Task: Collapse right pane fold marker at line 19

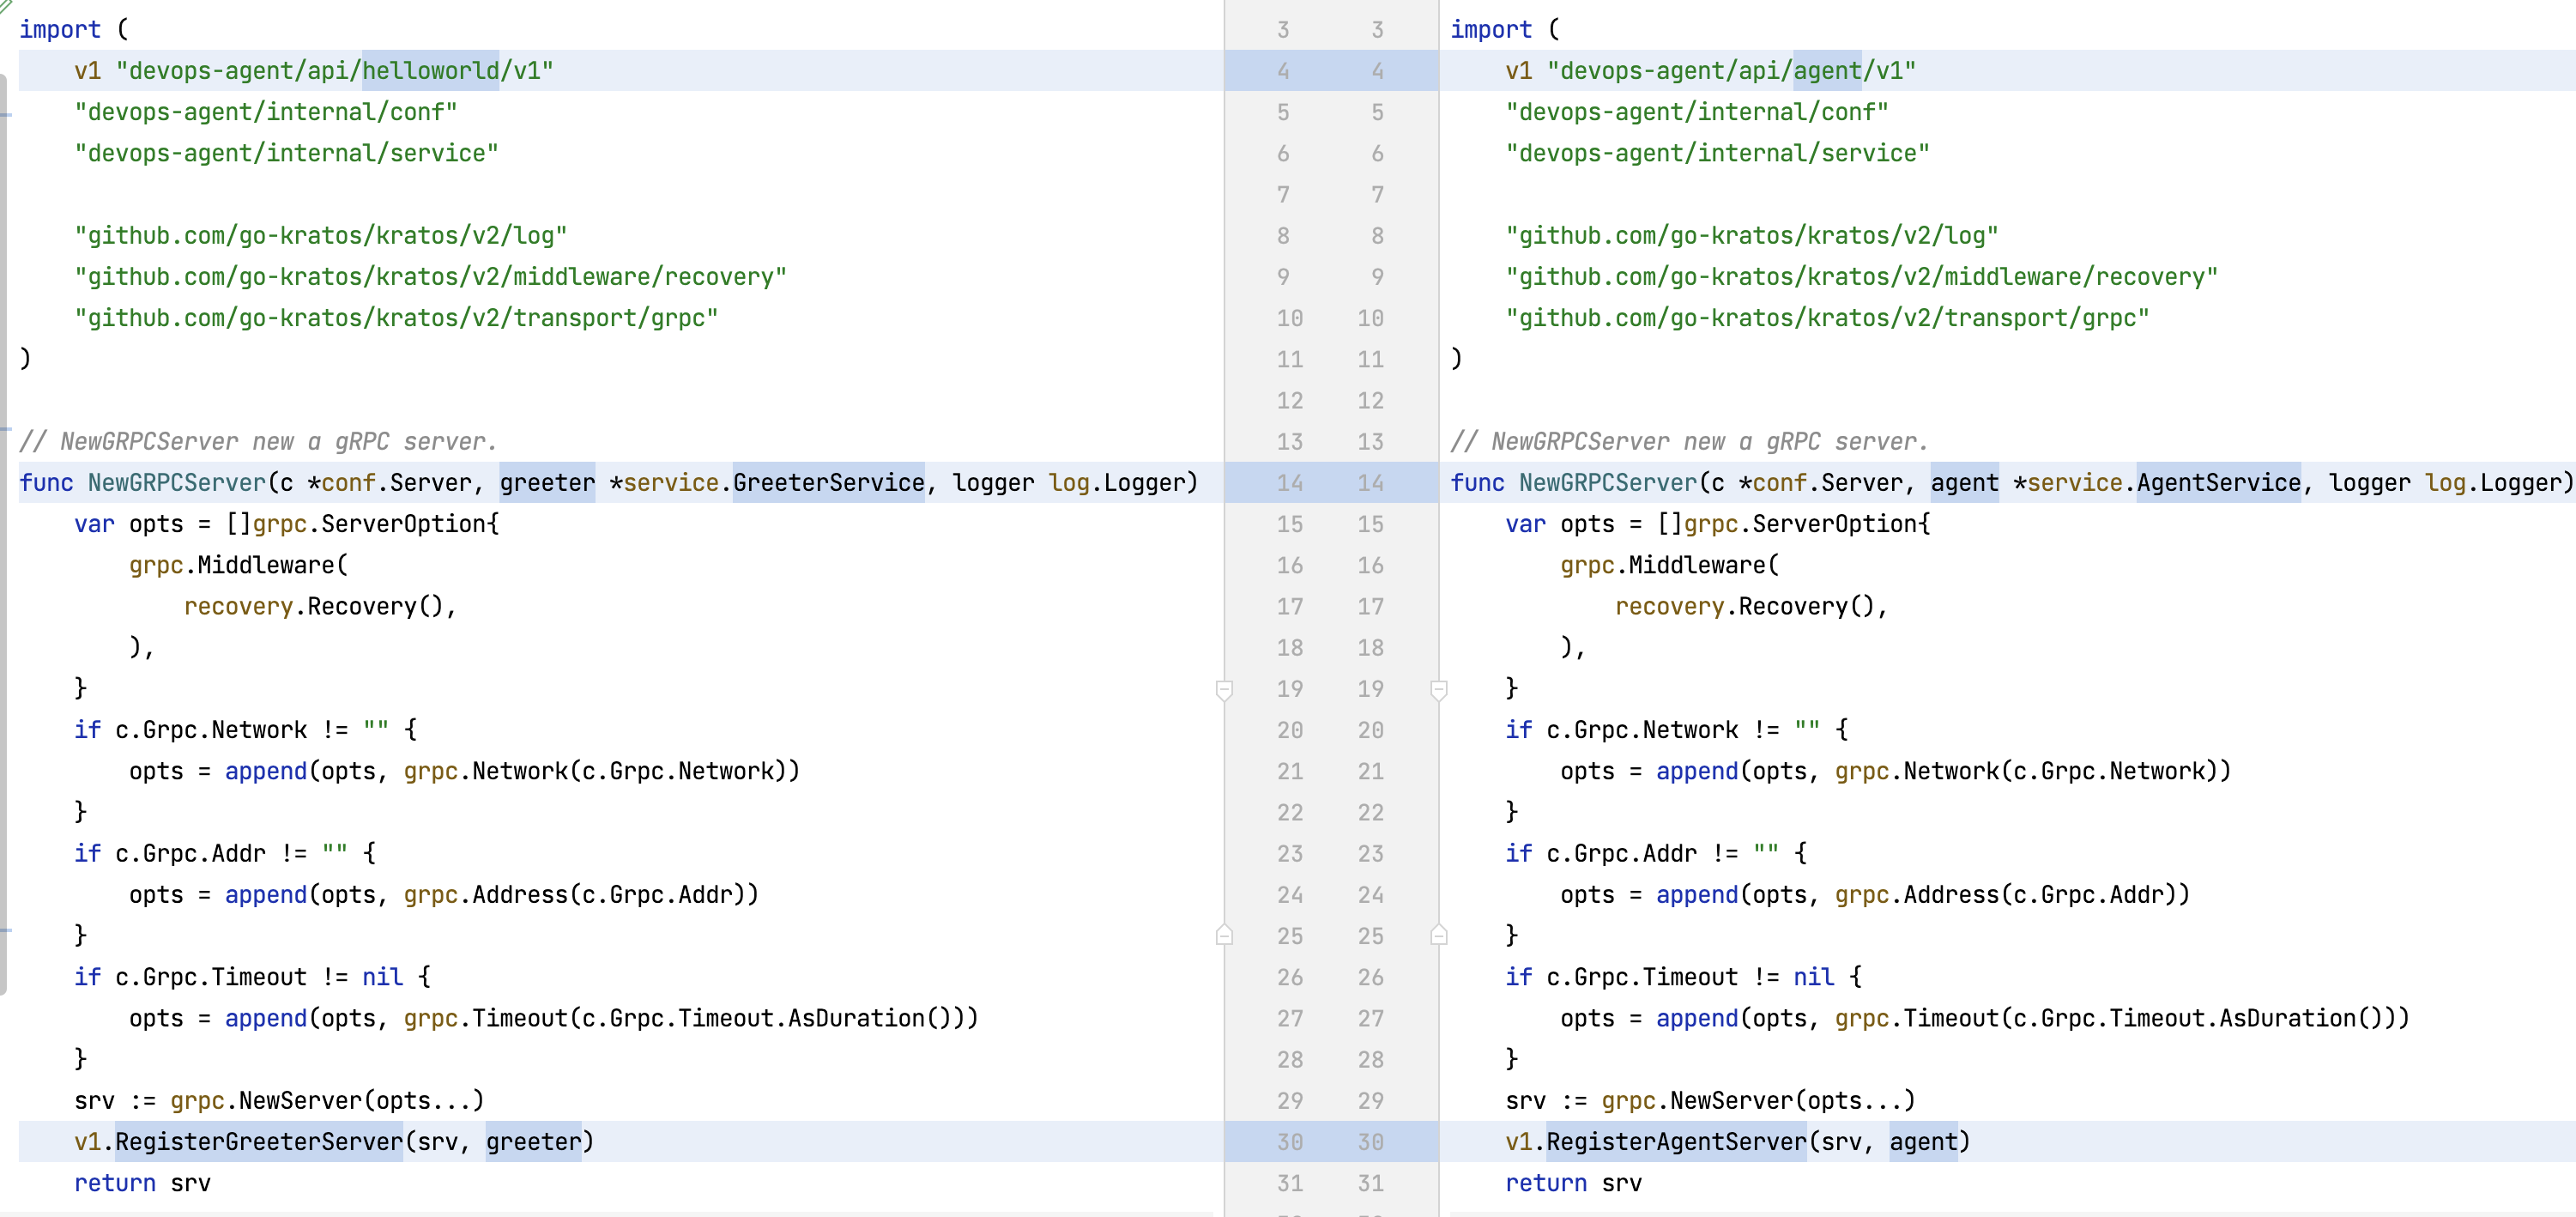Action: 1439,689
